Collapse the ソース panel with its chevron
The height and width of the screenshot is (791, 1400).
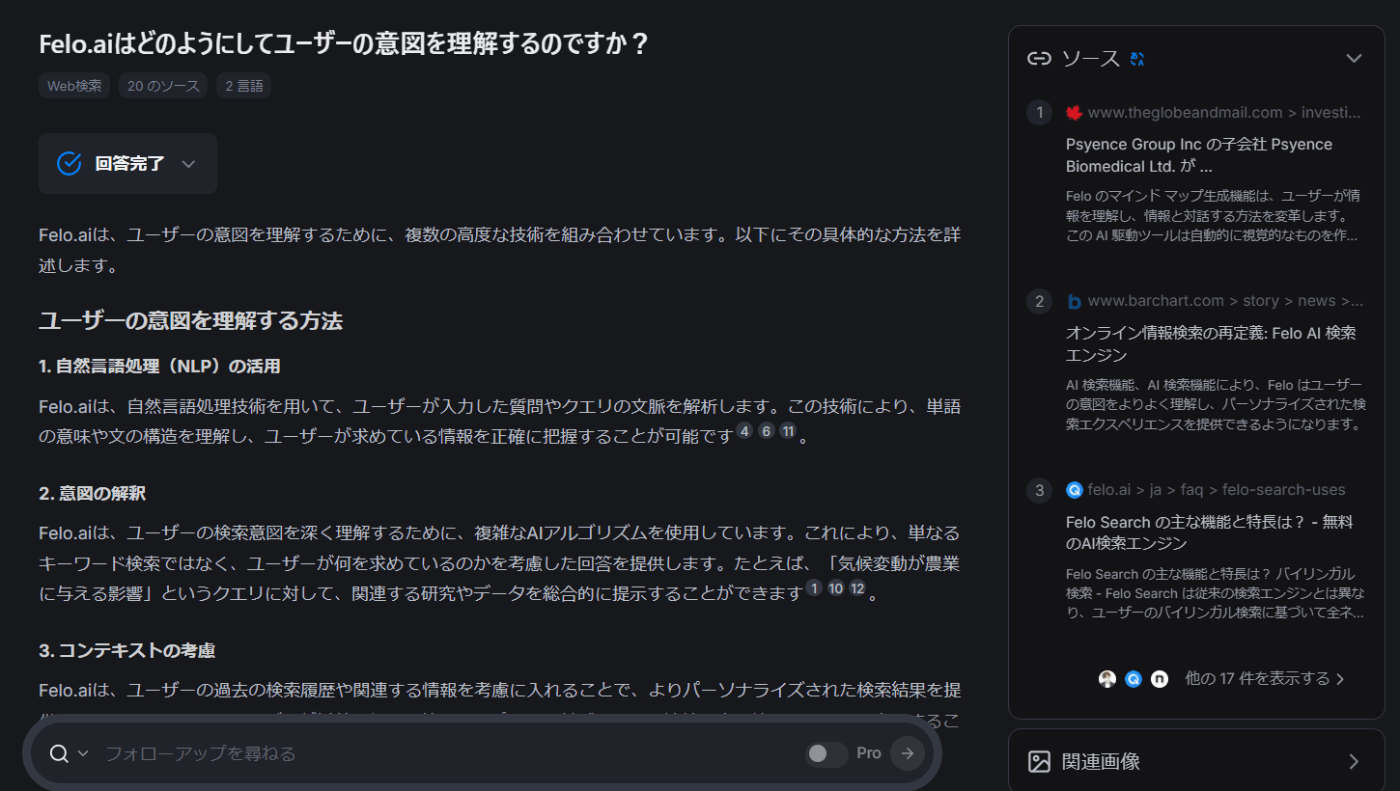pos(1354,58)
